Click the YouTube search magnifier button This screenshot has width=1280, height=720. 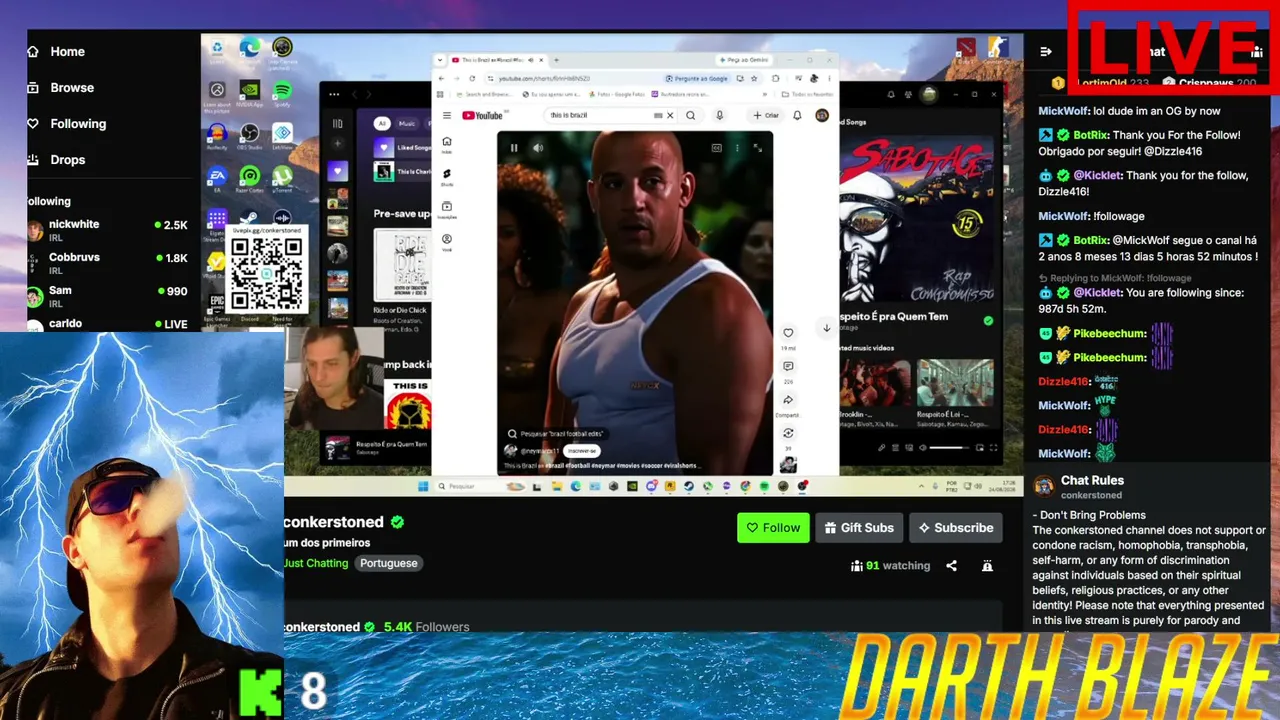pos(690,115)
